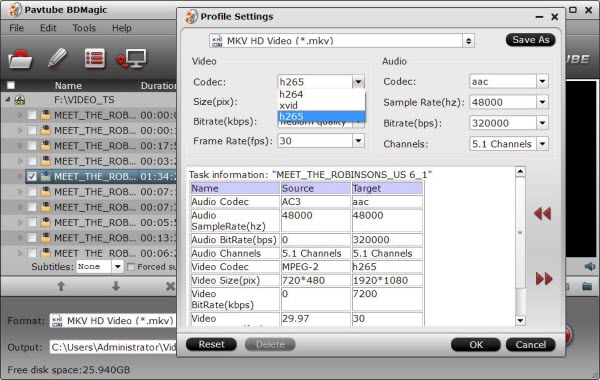Click the Output path input field
The width and height of the screenshot is (600, 380).
coord(112,347)
